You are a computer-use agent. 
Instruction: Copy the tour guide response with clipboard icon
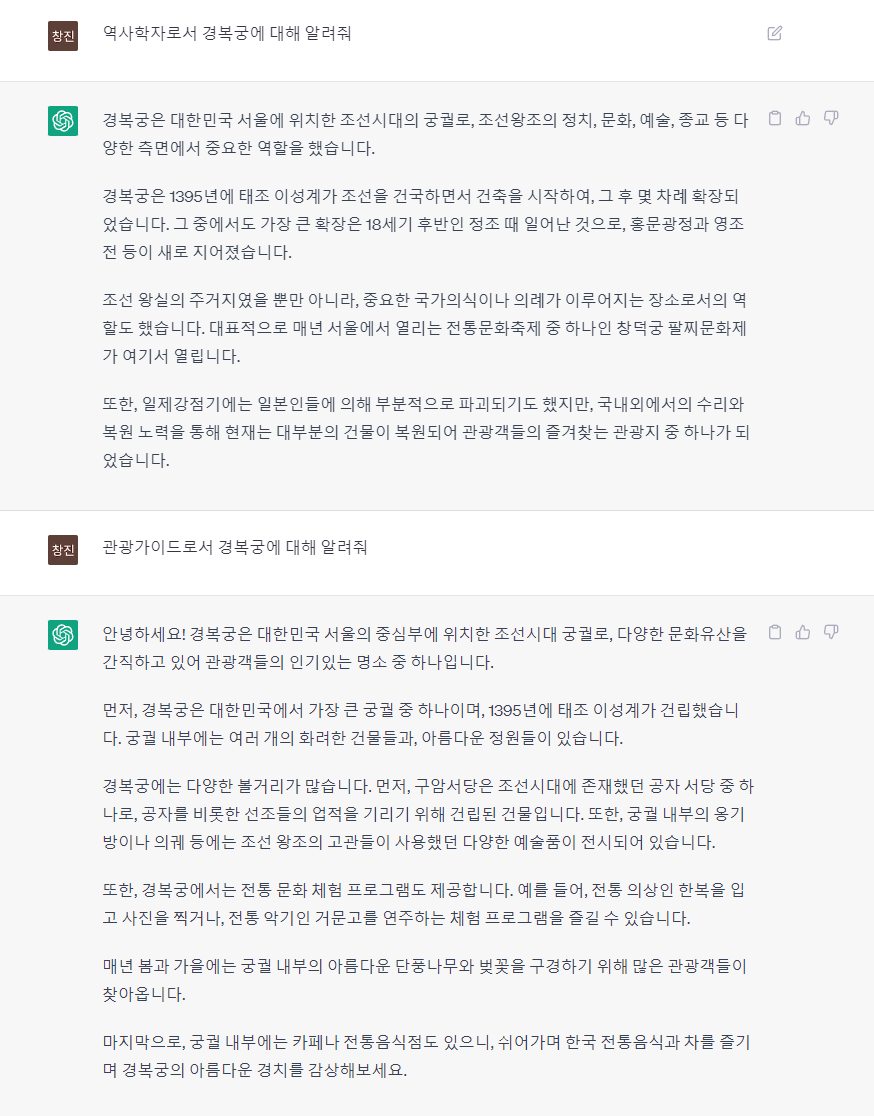pos(775,632)
